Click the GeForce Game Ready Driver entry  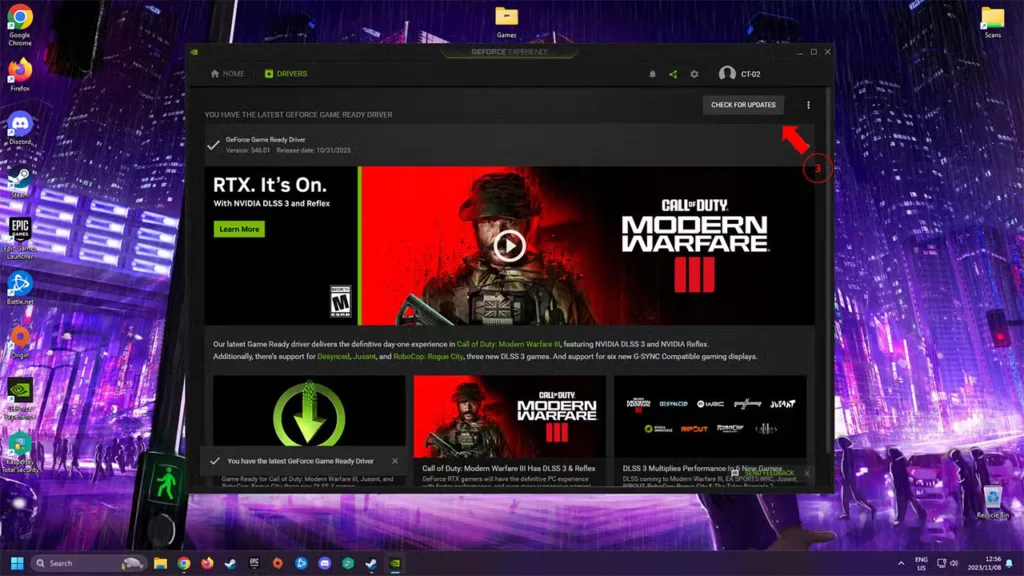coord(509,145)
